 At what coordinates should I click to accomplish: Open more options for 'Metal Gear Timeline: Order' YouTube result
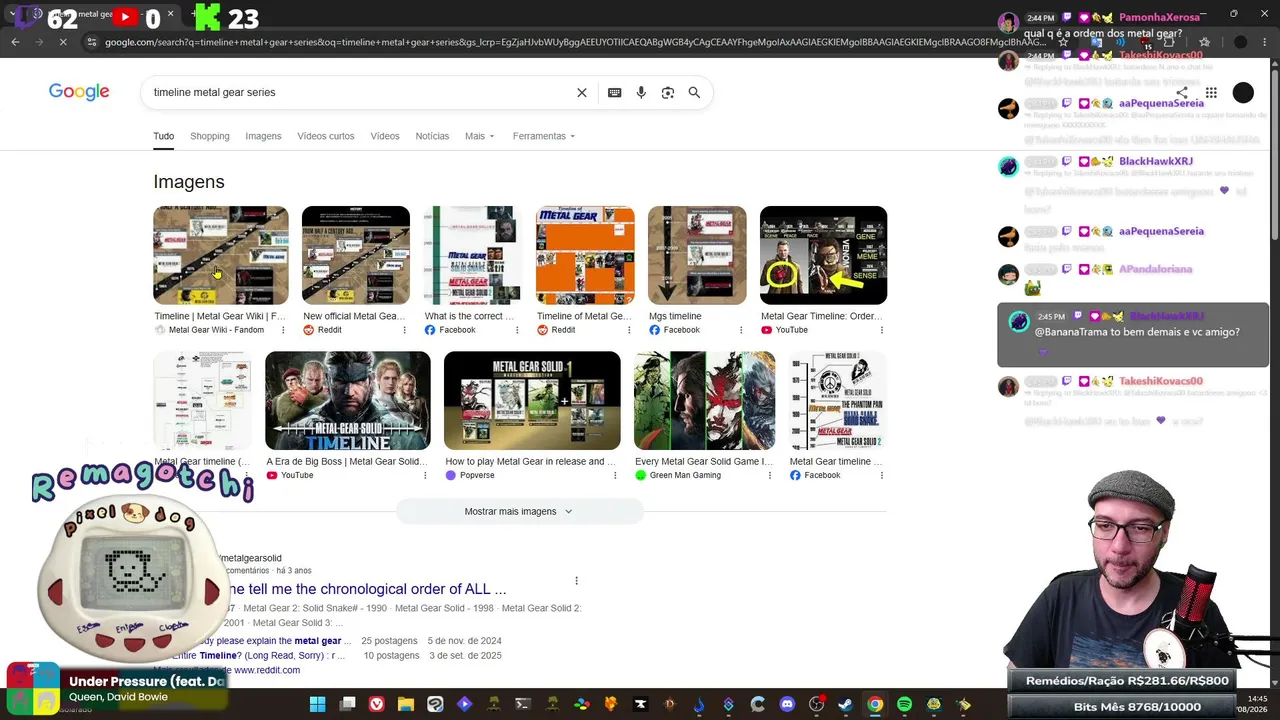(881, 330)
